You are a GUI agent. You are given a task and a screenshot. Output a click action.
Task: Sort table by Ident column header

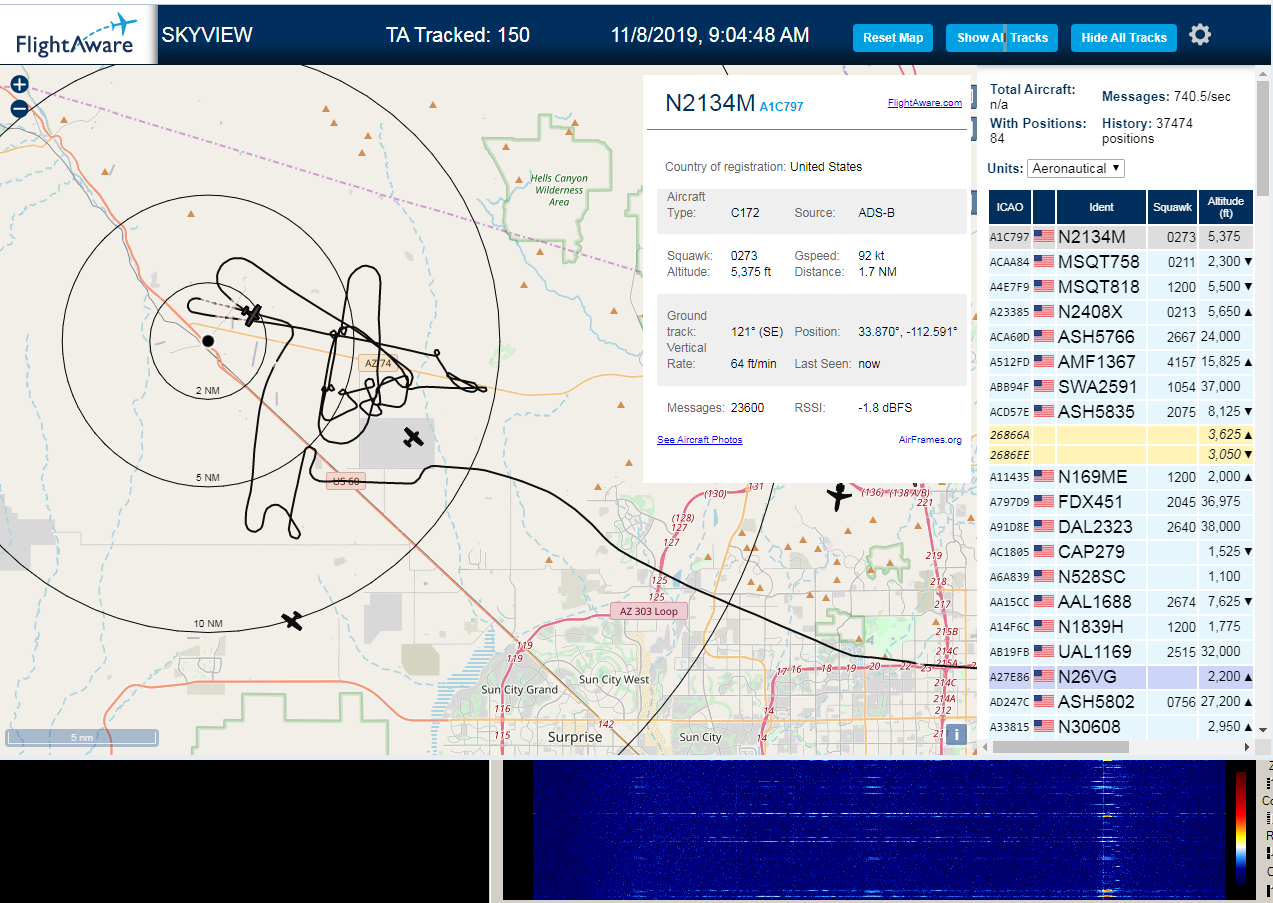pyautogui.click(x=1101, y=207)
